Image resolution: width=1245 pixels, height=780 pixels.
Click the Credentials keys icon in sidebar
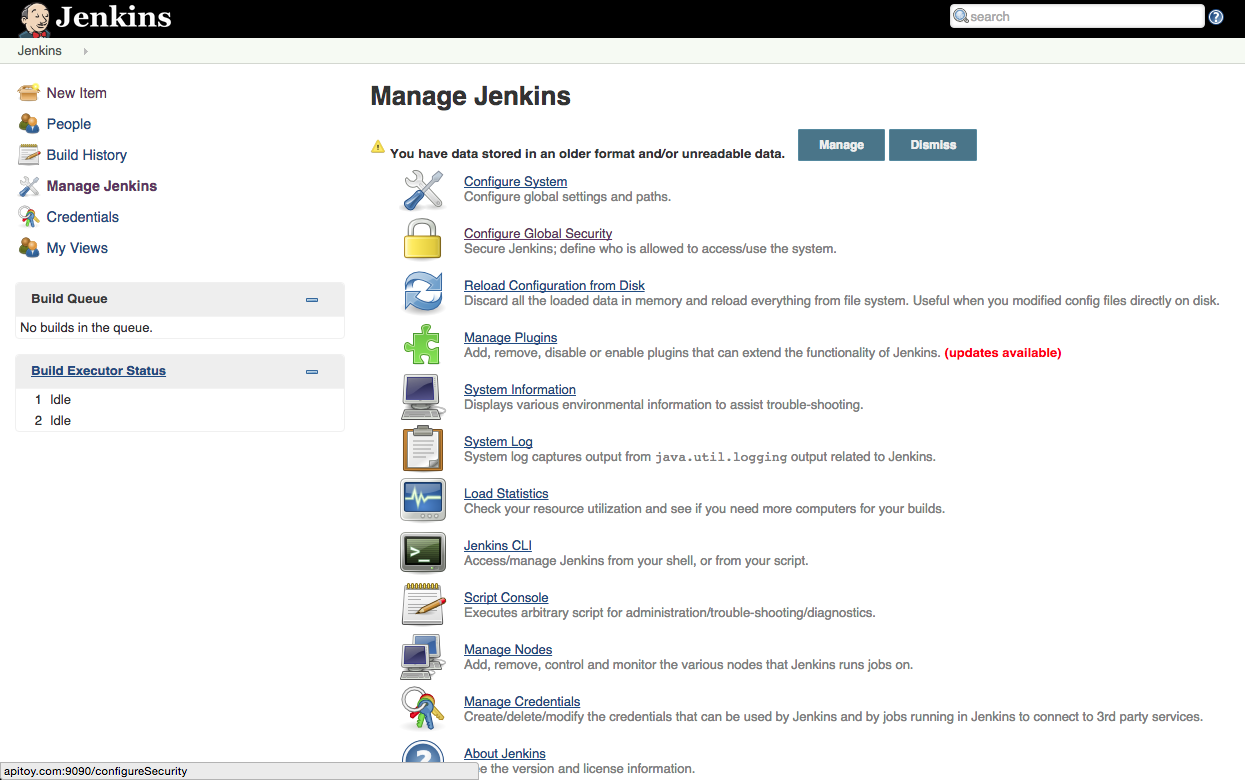pos(29,217)
